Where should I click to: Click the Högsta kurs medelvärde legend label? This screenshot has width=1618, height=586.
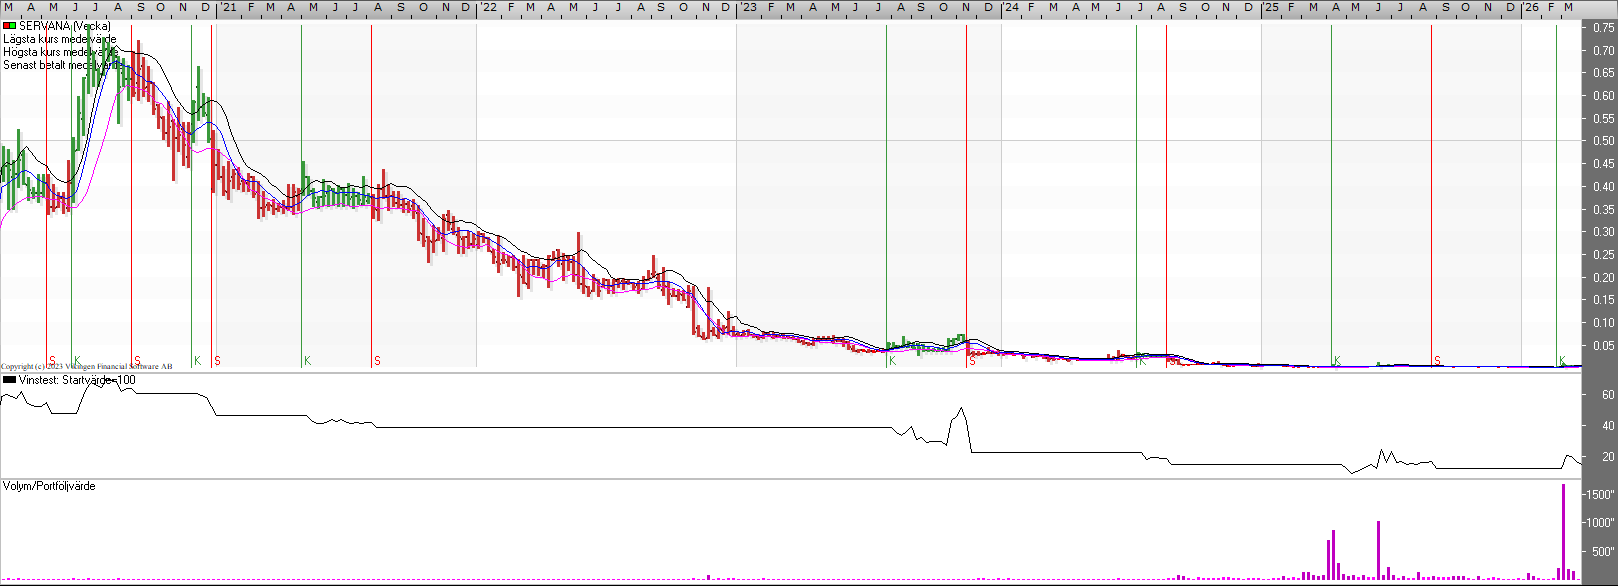click(59, 52)
